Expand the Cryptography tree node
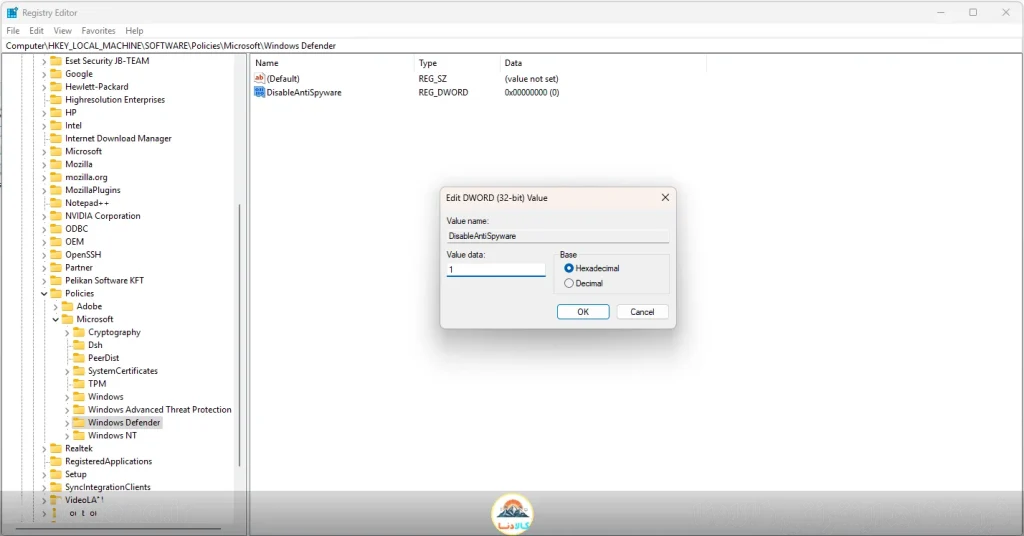 pos(67,332)
